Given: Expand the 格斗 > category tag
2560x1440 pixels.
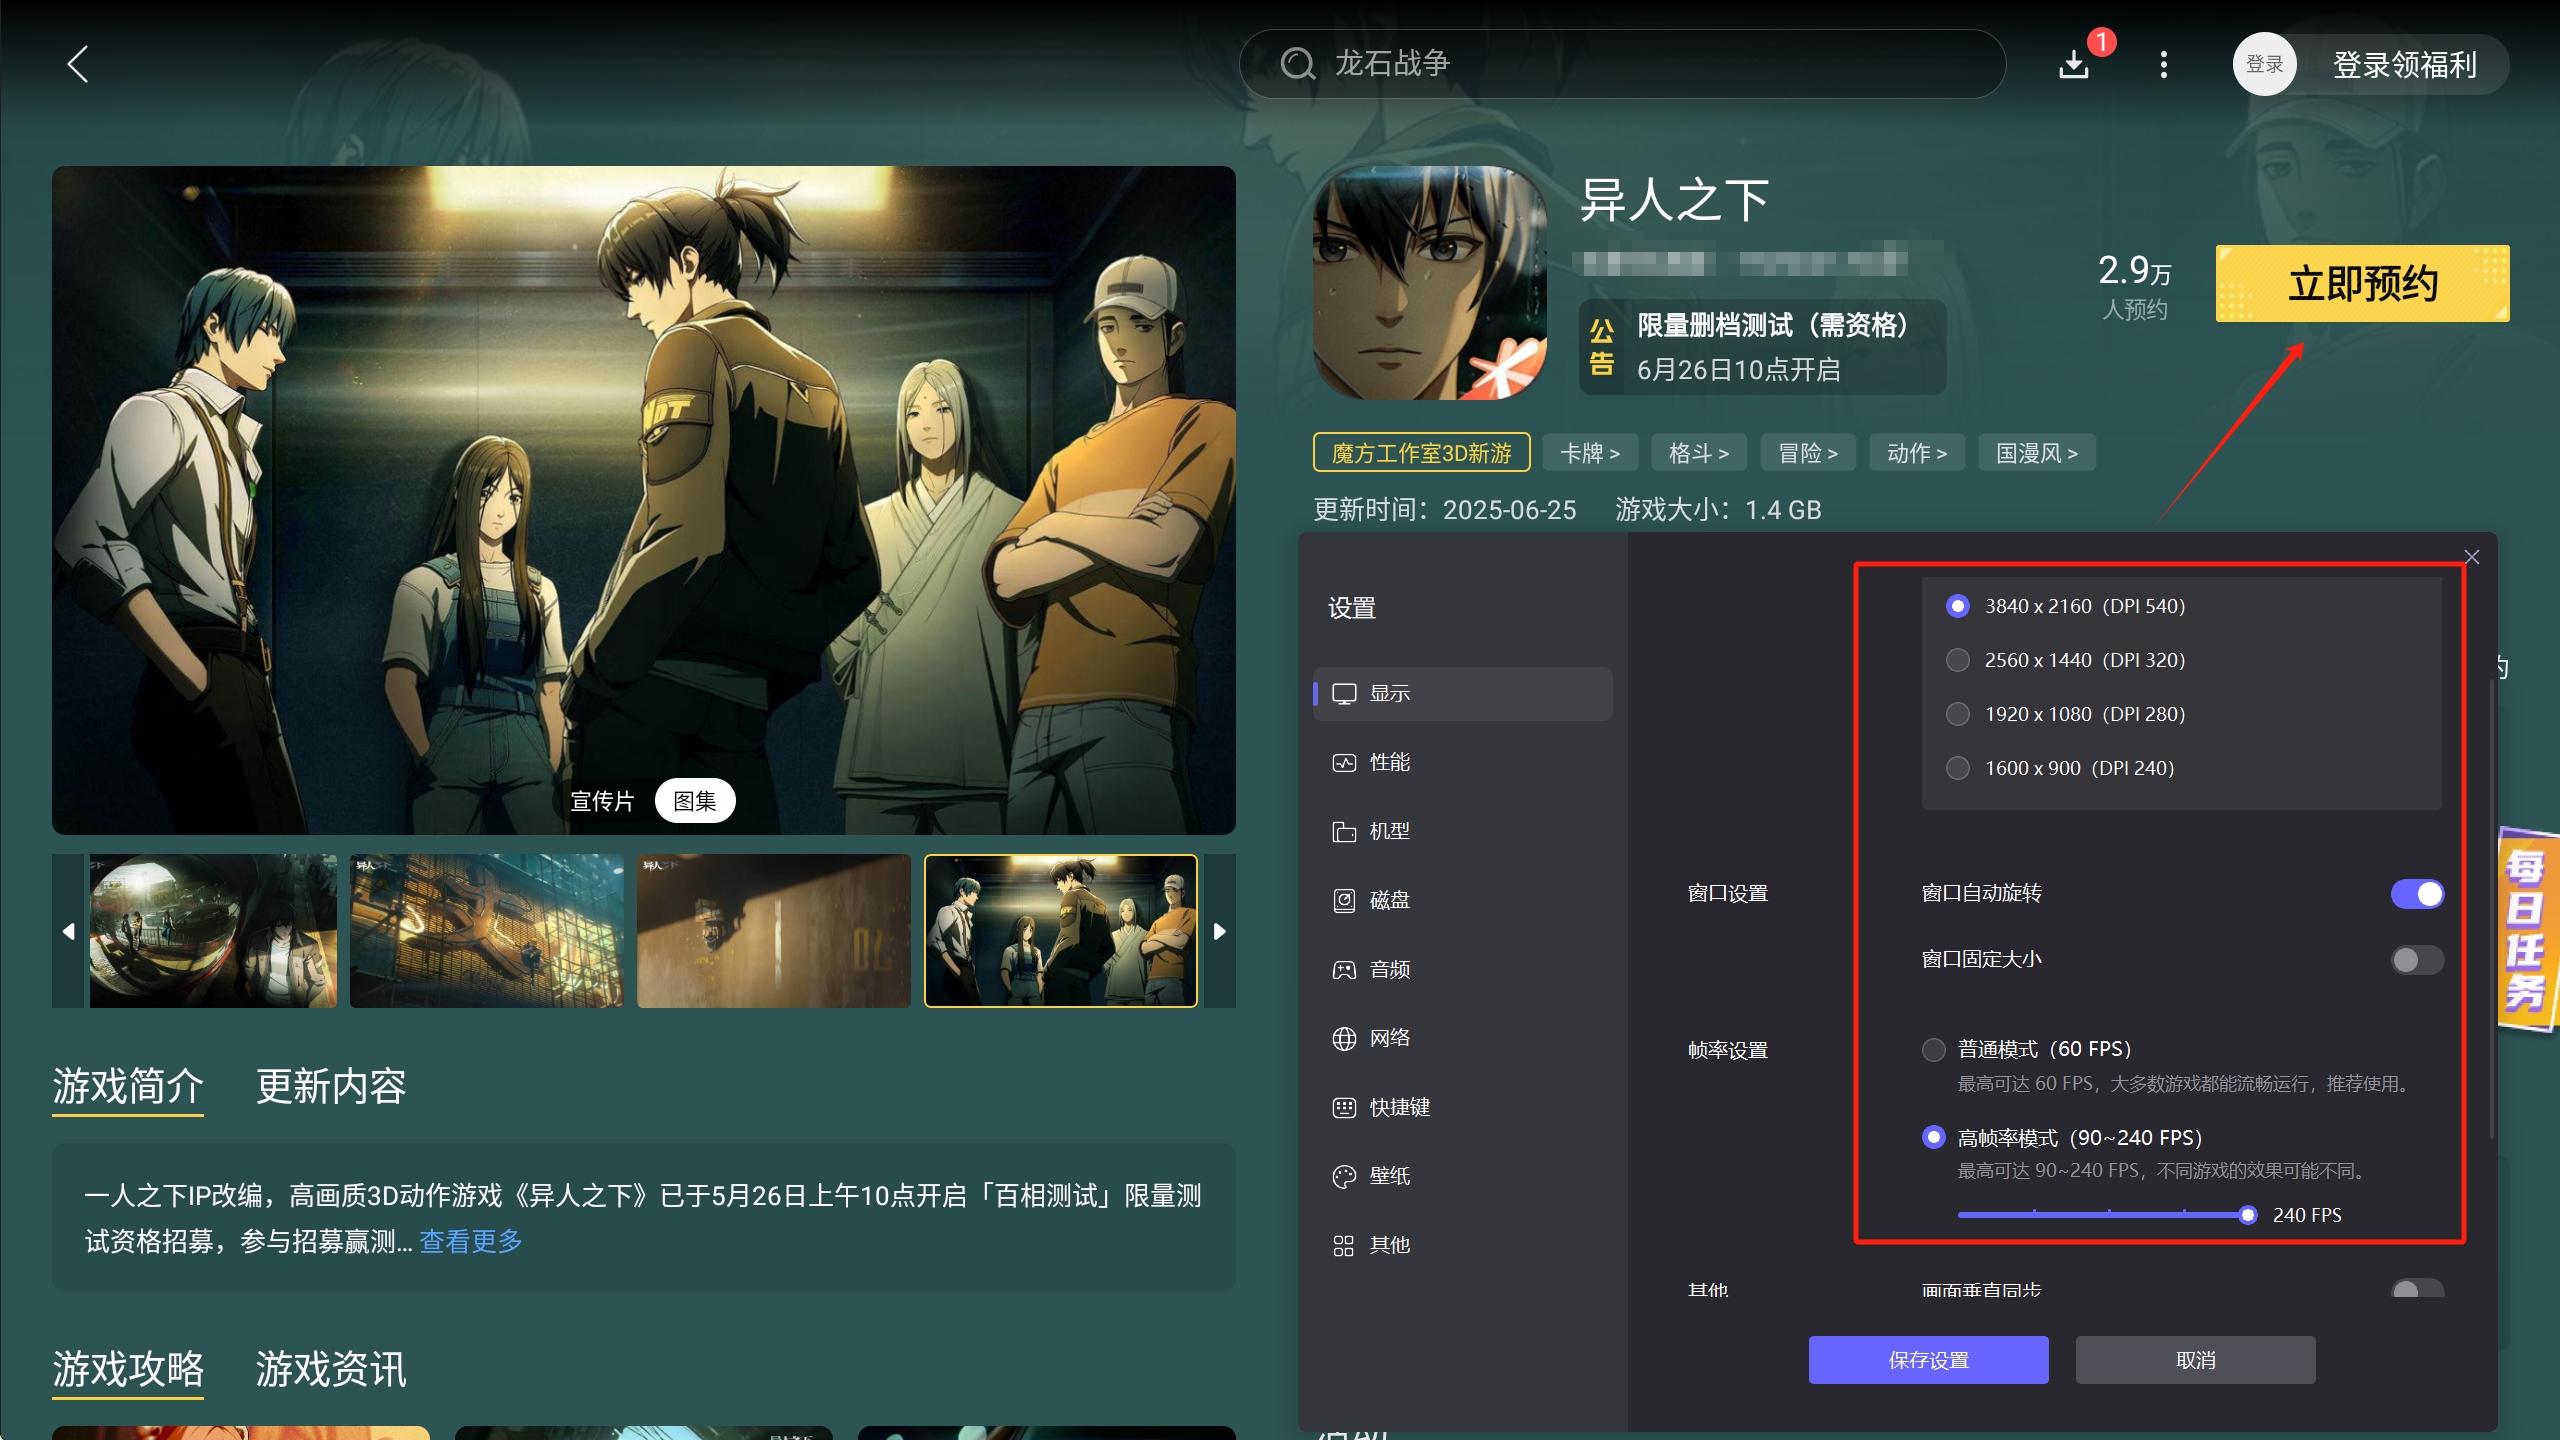Looking at the screenshot, I should tap(1699, 453).
